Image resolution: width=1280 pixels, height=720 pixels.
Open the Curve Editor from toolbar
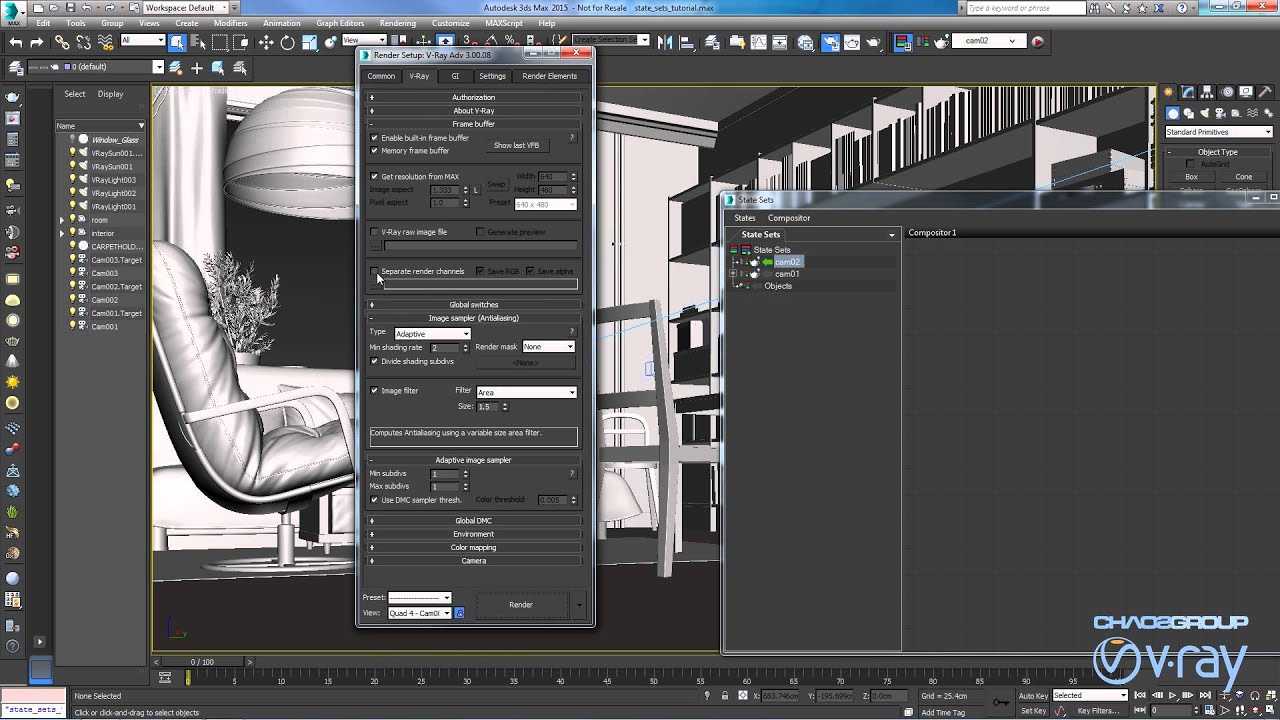(758, 42)
